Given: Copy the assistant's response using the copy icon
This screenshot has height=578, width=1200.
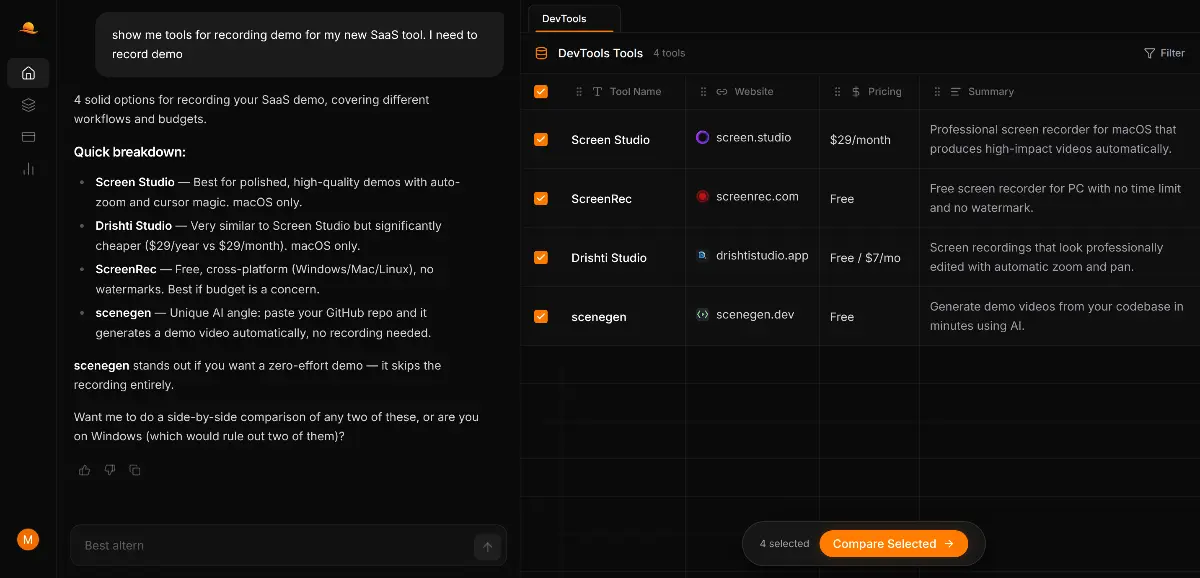Looking at the screenshot, I should 135,470.
